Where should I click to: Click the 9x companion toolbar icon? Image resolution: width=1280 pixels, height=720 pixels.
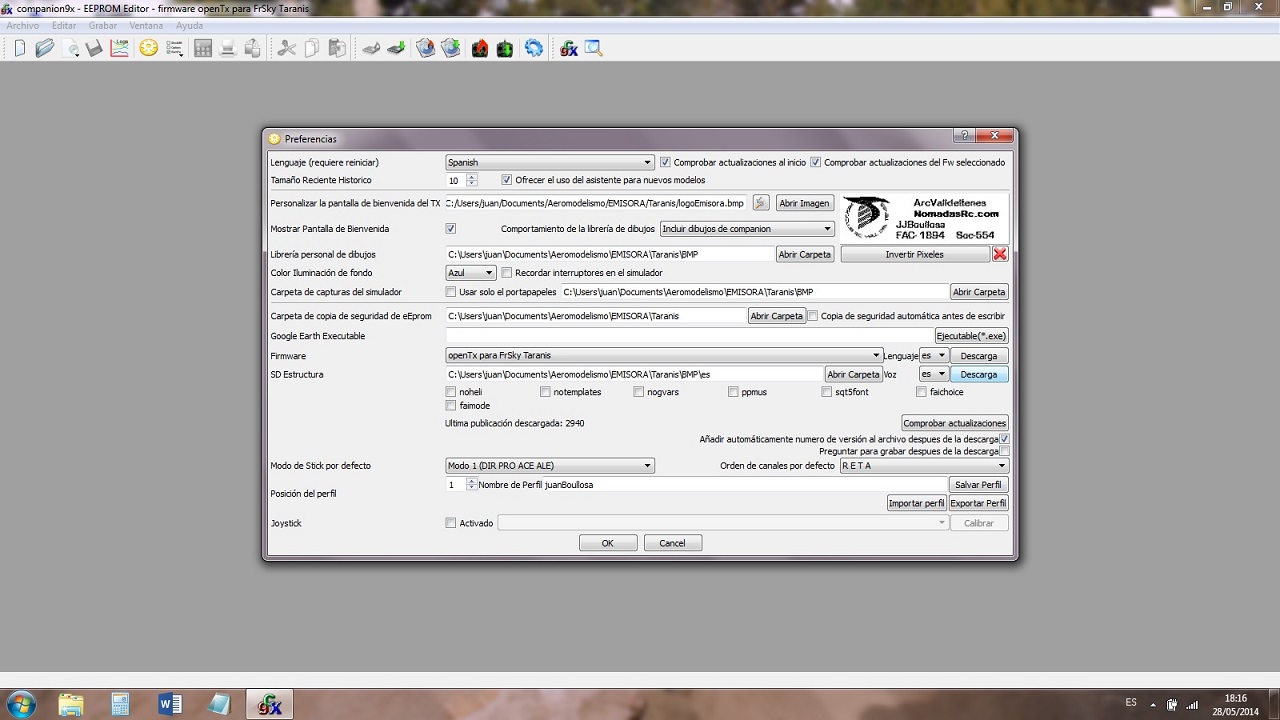569,48
